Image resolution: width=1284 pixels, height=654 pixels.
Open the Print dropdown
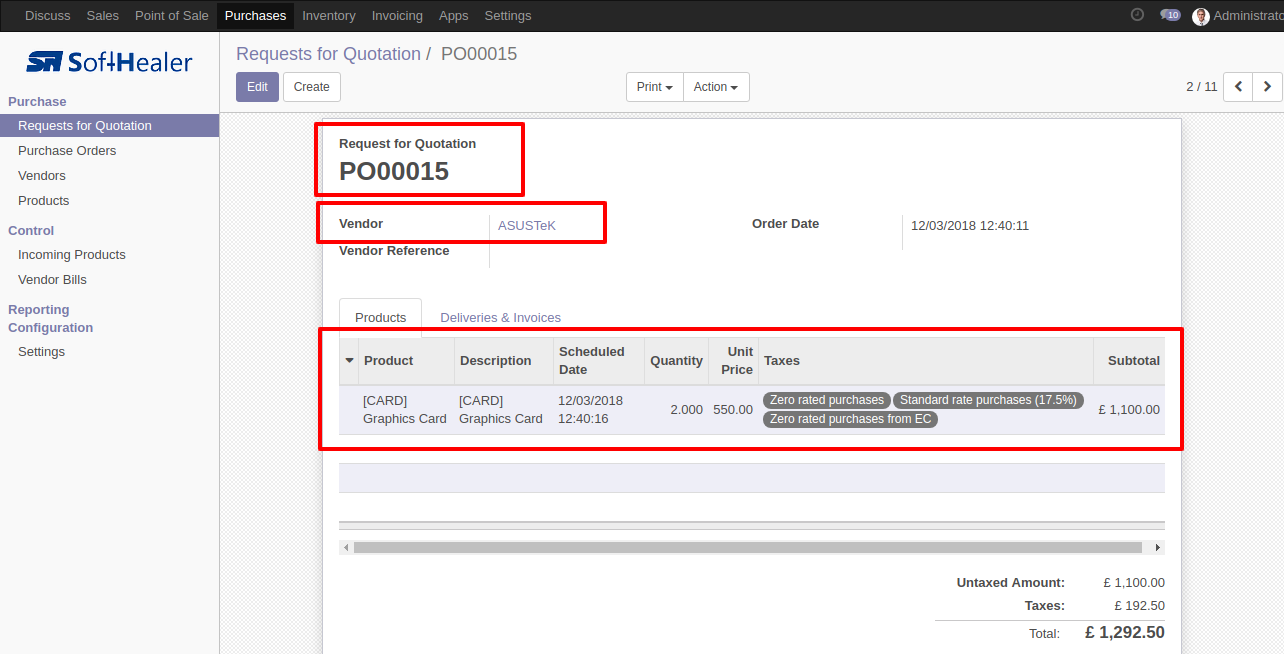tap(655, 87)
